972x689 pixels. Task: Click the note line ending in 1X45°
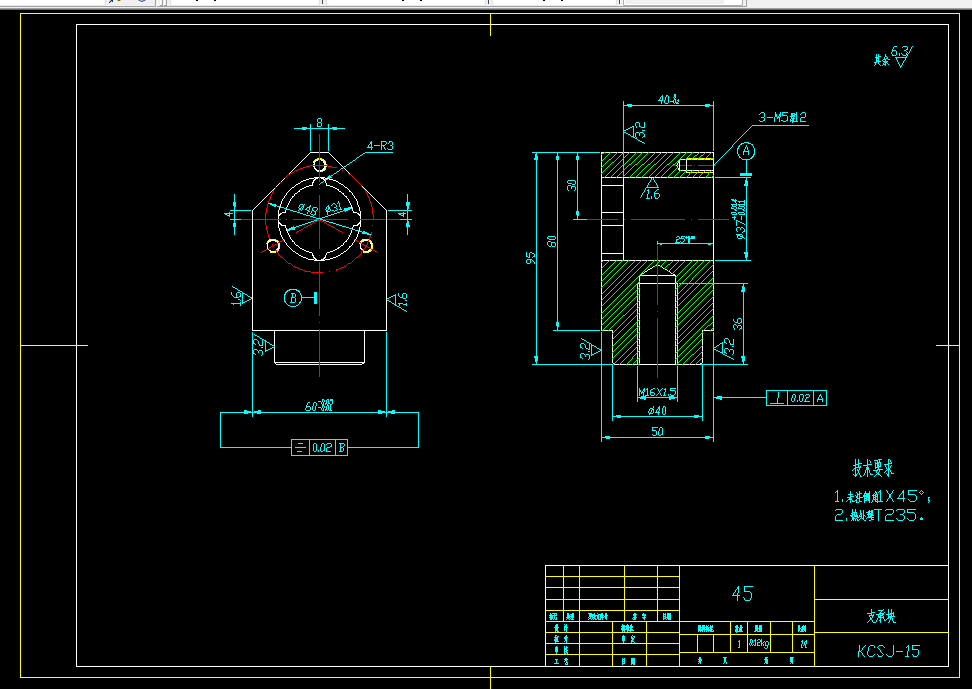pyautogui.click(x=882, y=496)
